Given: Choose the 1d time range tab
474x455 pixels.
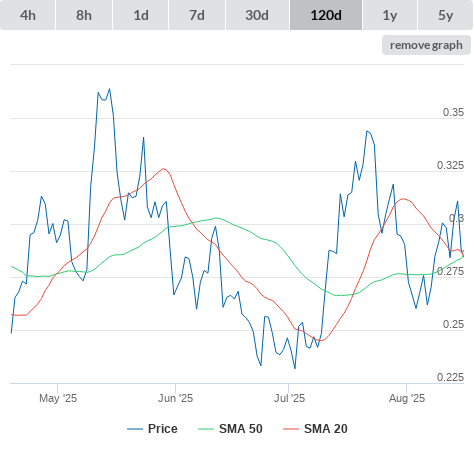Looking at the screenshot, I should click(141, 15).
